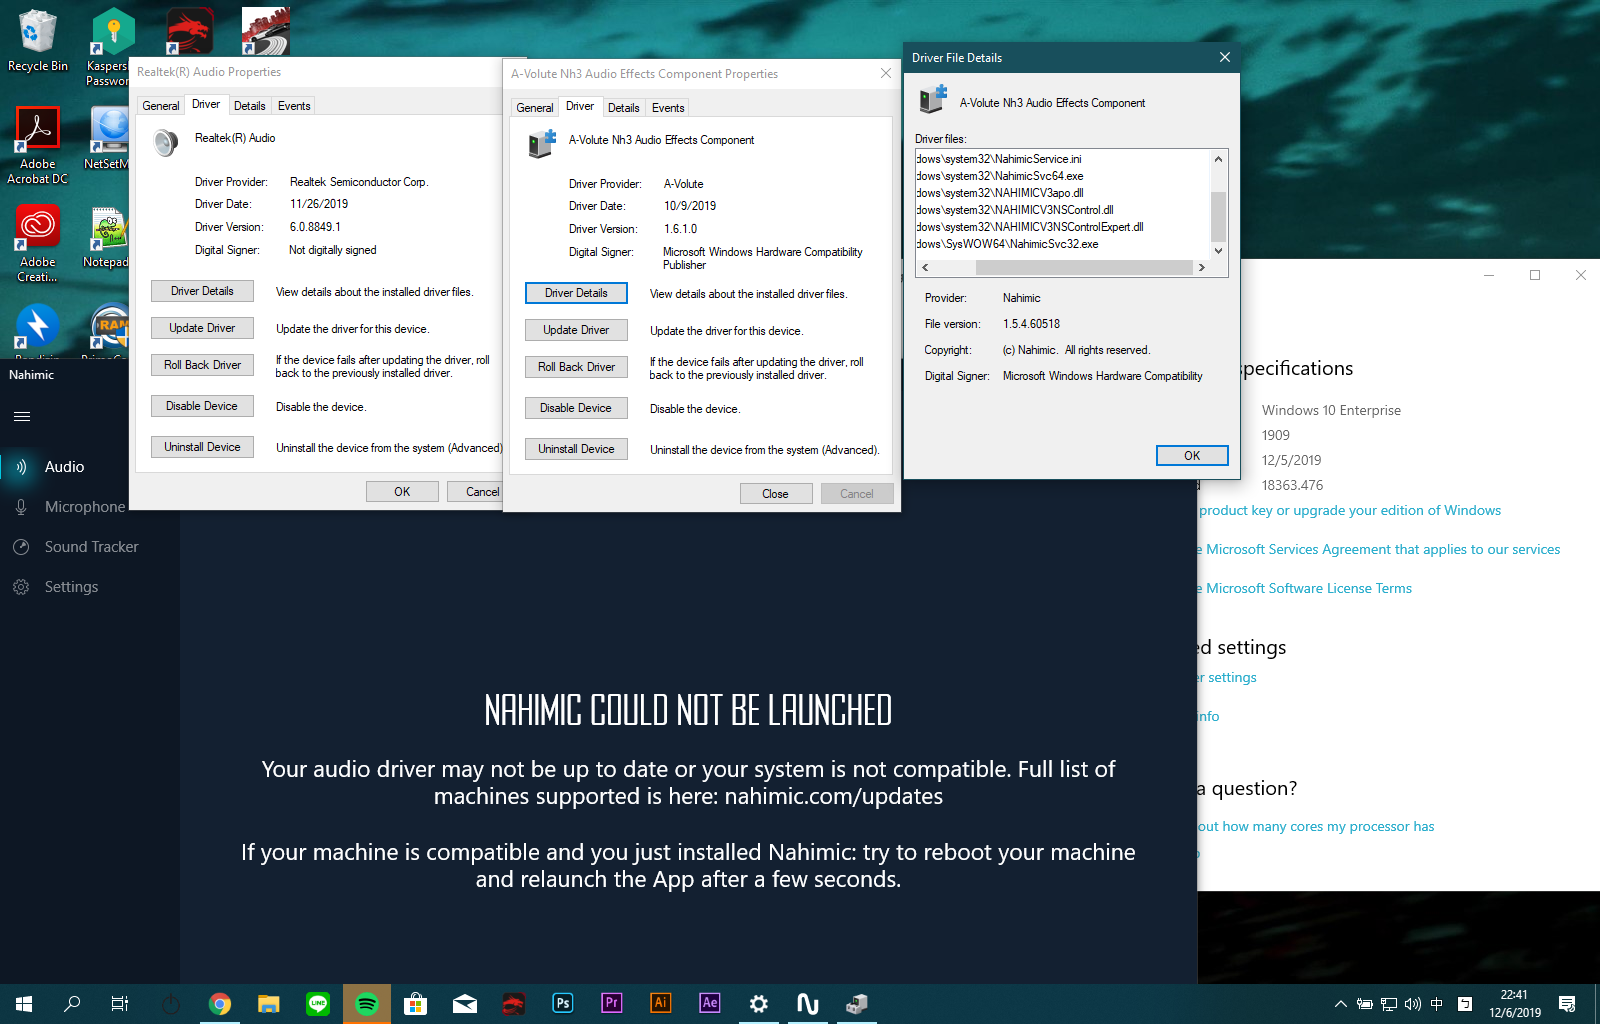Open File Explorer from taskbar
This screenshot has width=1600, height=1024.
[x=268, y=1004]
